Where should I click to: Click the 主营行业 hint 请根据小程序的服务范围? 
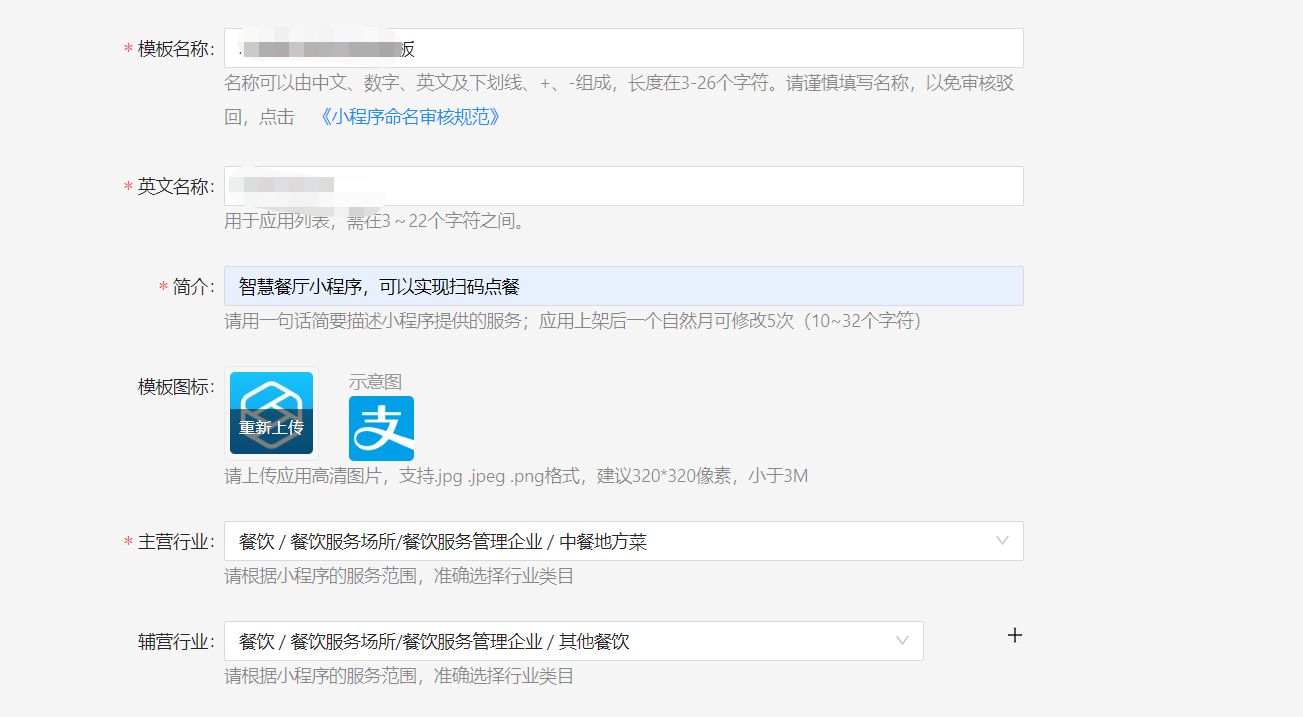(399, 576)
